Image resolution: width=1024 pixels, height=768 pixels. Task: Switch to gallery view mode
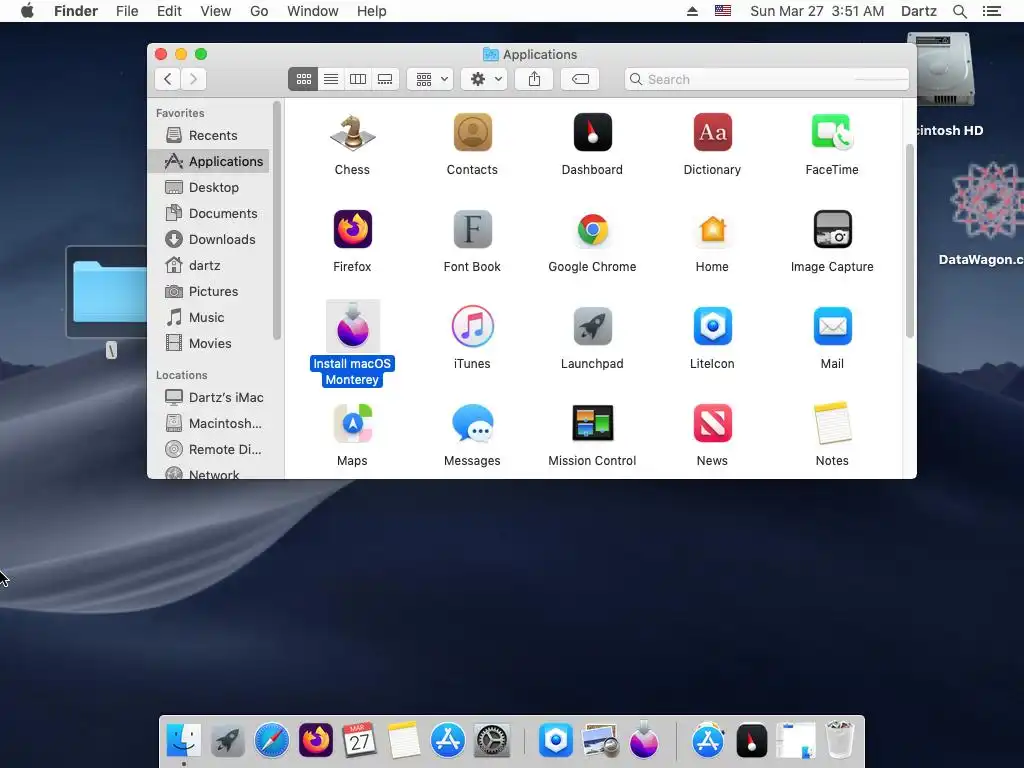[385, 79]
